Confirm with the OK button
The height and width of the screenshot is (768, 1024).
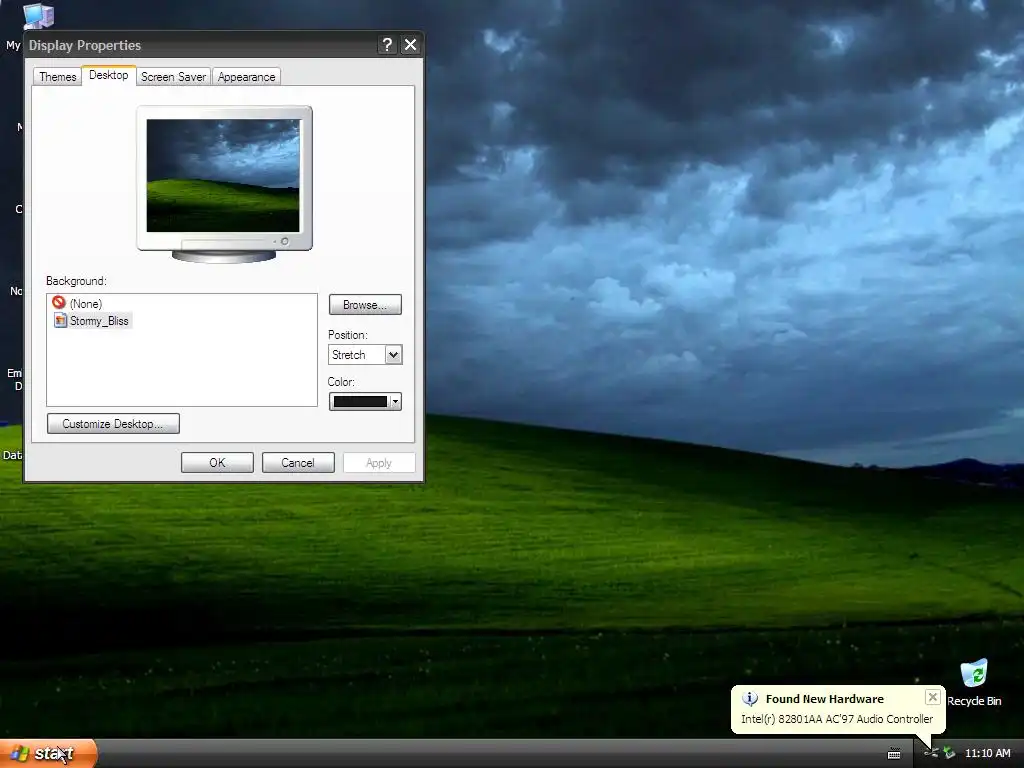tap(217, 463)
